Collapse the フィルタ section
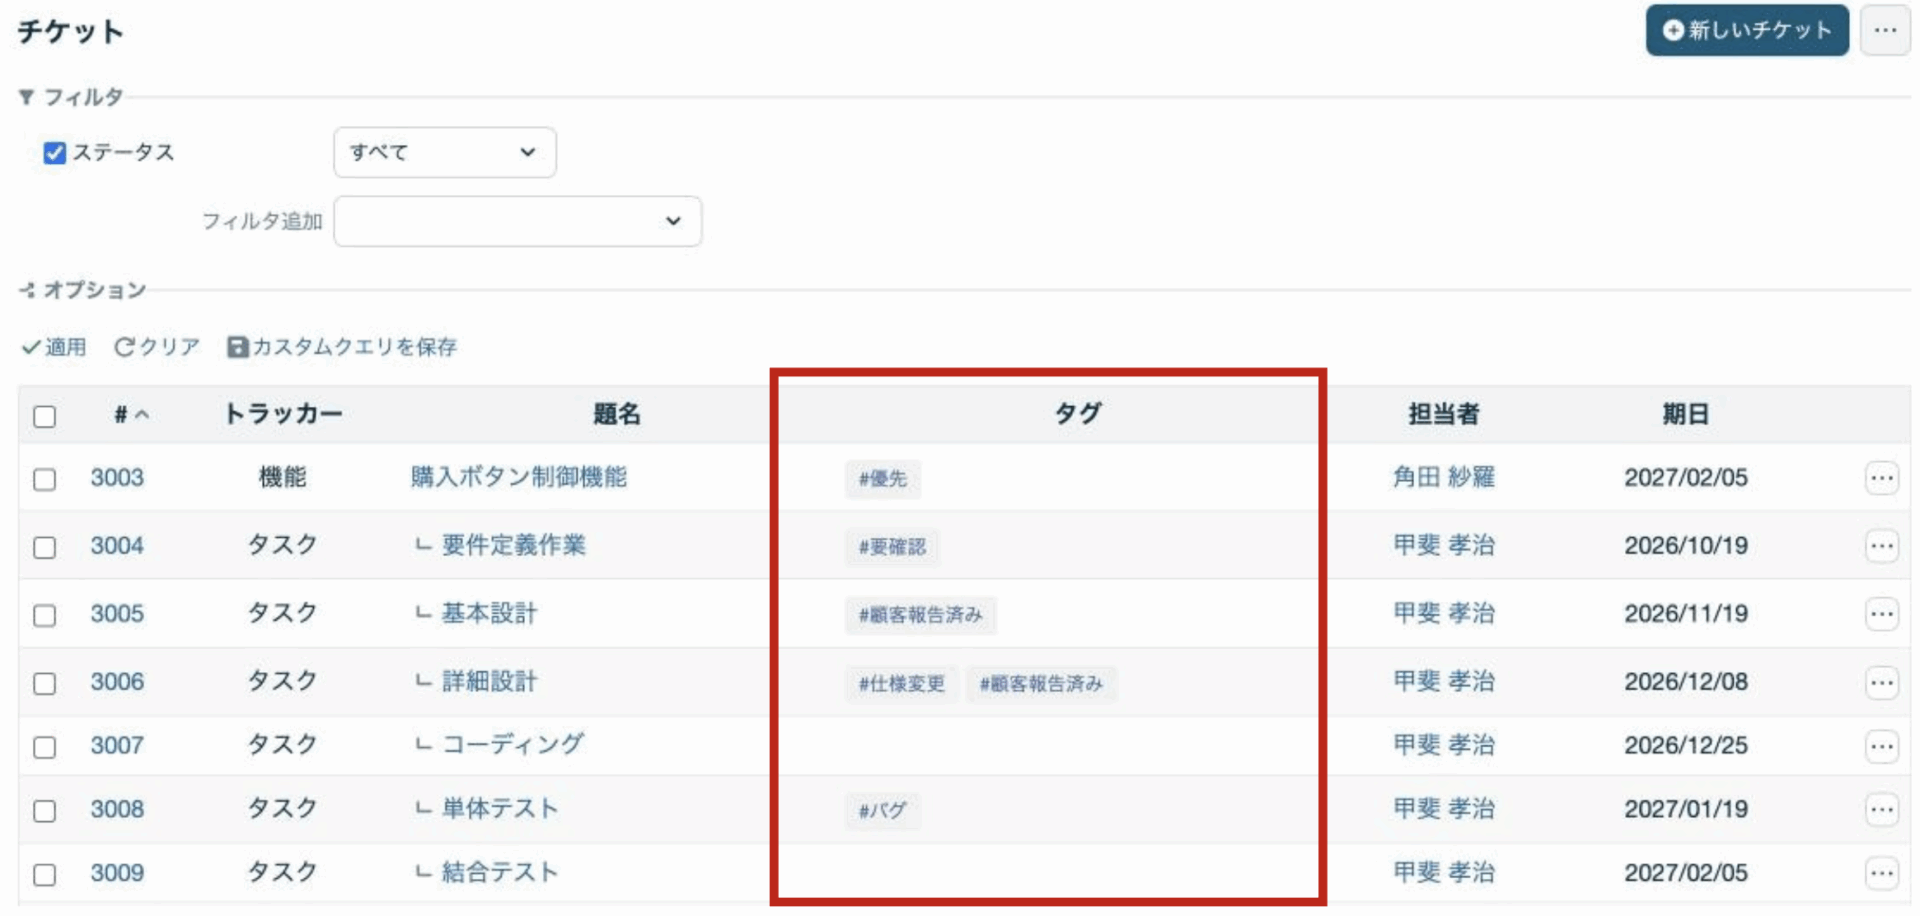Screen dimensions: 1920x916 click(70, 97)
